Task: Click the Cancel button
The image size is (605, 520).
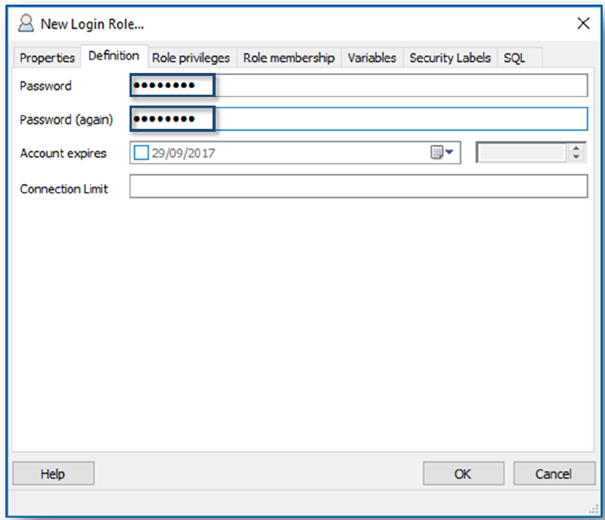Action: (x=553, y=473)
